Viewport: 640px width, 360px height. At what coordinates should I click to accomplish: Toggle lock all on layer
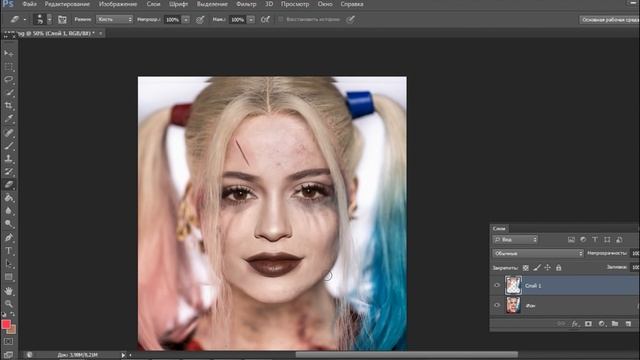tap(558, 268)
